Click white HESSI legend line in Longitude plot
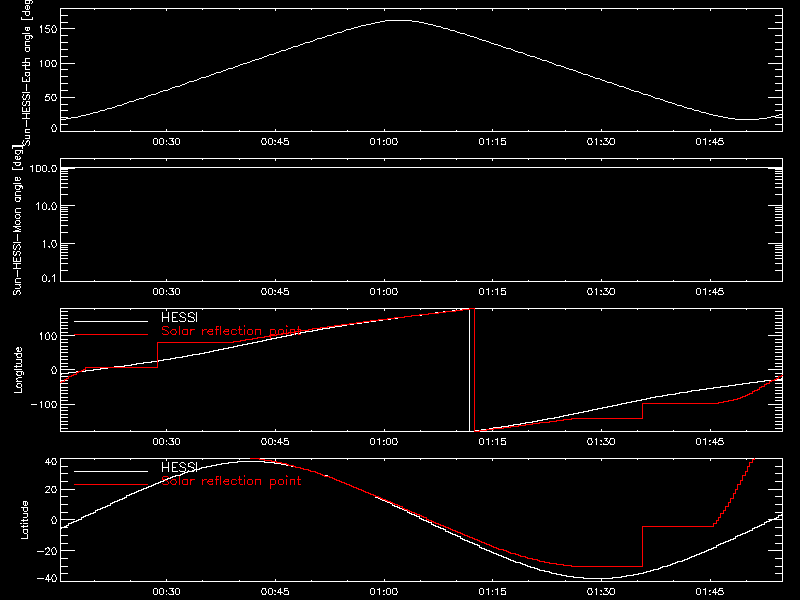The height and width of the screenshot is (600, 800). point(111,321)
